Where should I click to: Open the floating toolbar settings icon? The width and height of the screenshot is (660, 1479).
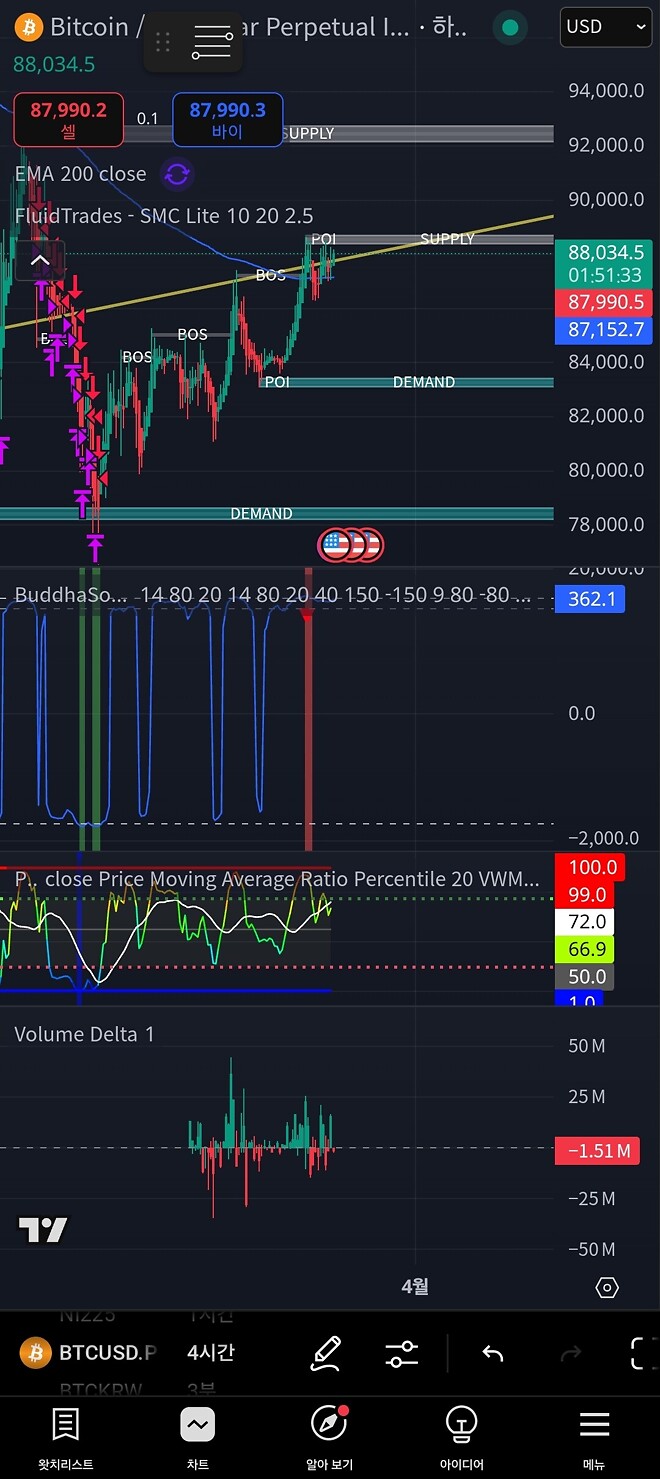pyautogui.click(x=212, y=43)
